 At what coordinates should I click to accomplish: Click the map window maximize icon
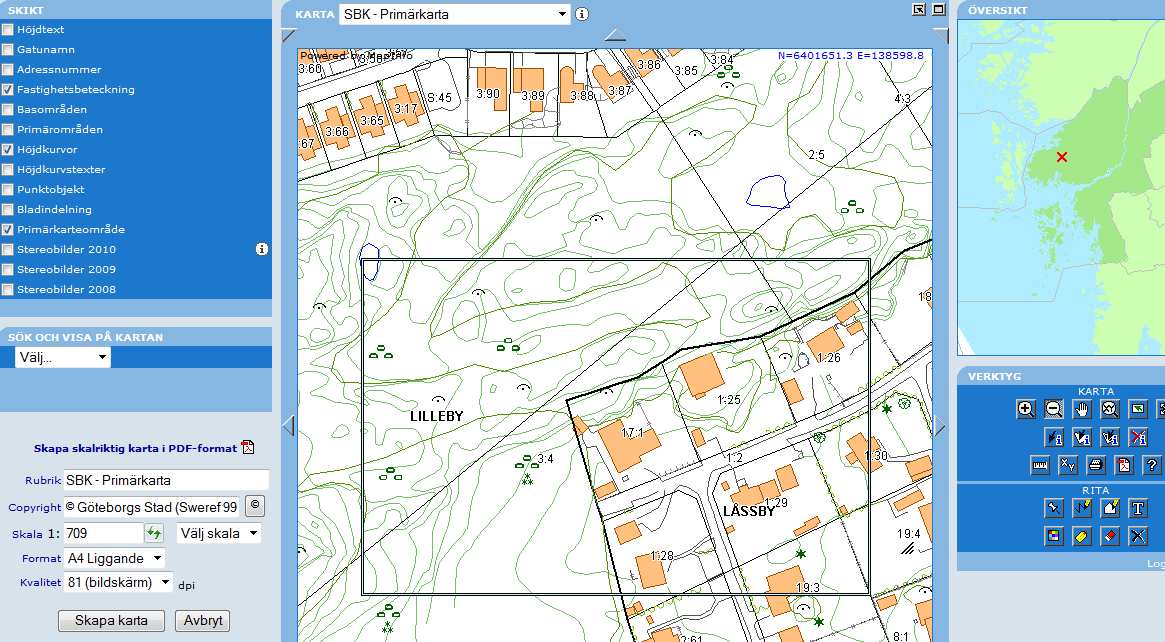pos(938,10)
